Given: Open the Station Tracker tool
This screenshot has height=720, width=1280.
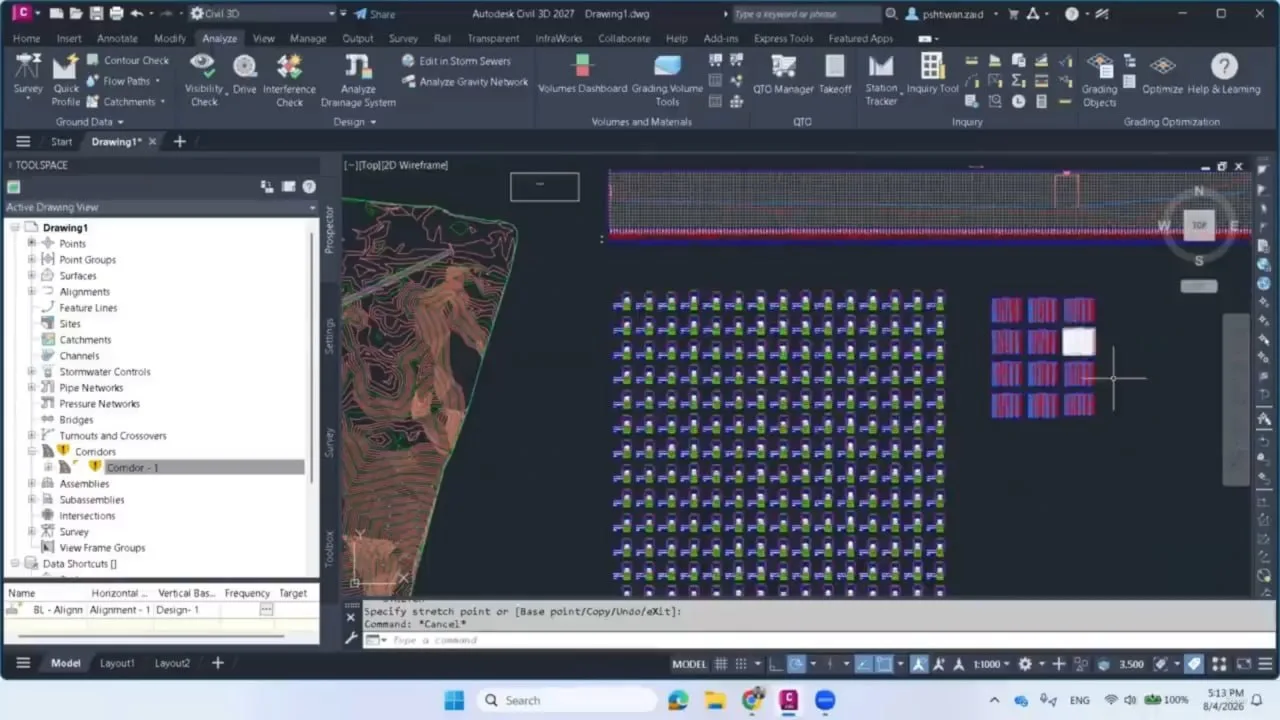Looking at the screenshot, I should pos(881,80).
